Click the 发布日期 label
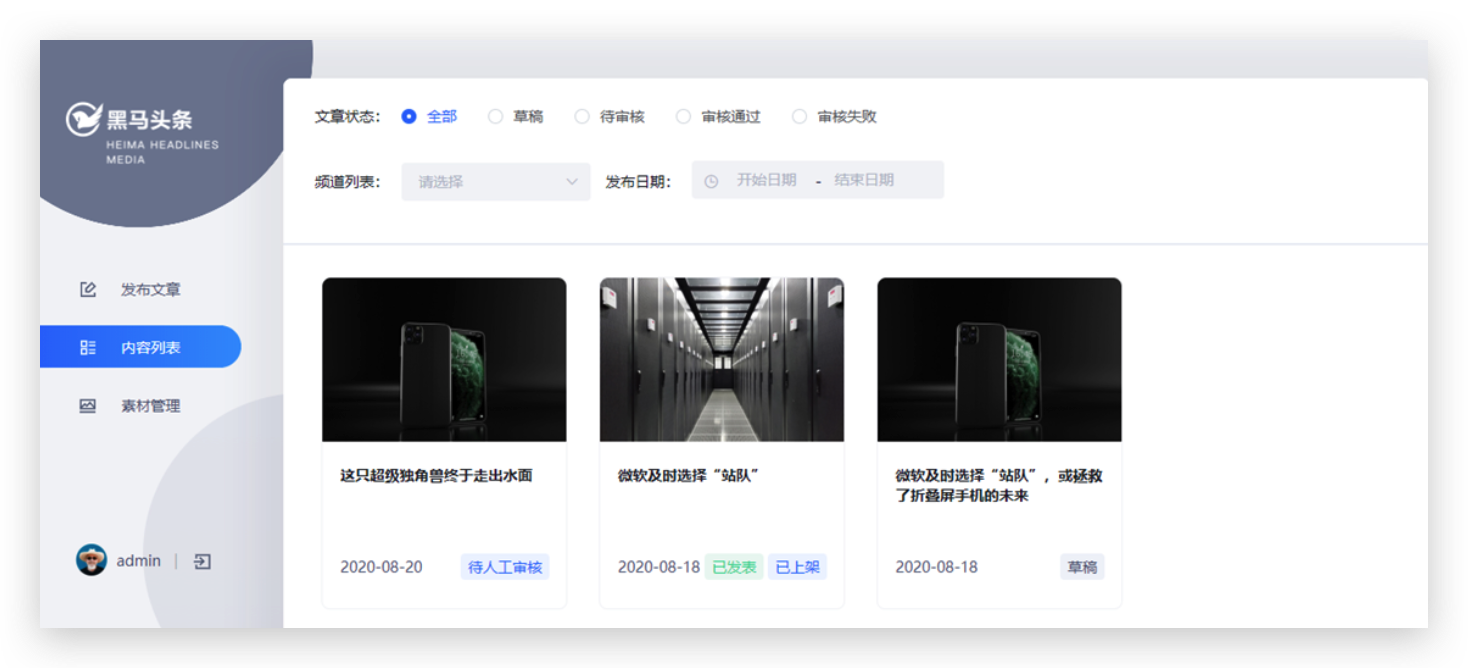 [x=638, y=182]
